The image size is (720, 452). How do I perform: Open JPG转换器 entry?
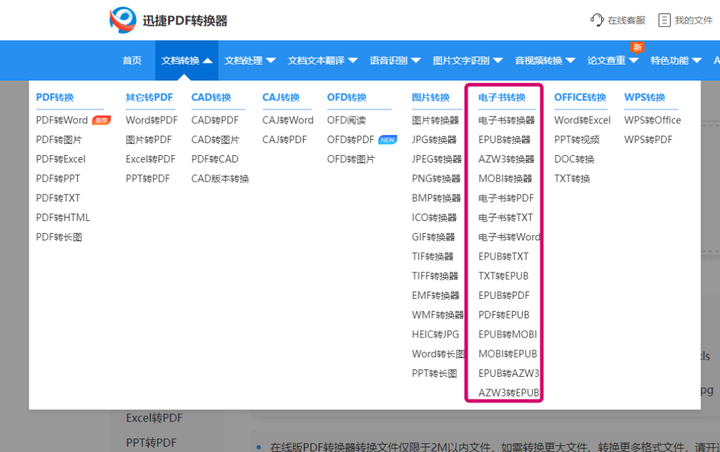434,140
